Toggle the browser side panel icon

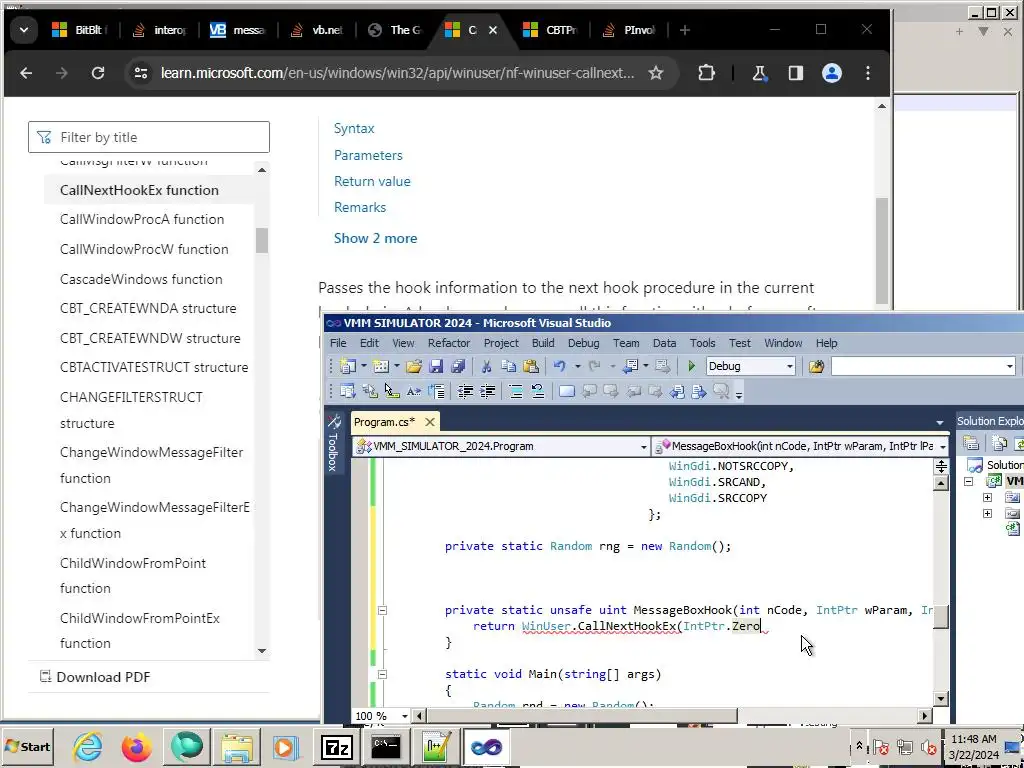click(795, 73)
